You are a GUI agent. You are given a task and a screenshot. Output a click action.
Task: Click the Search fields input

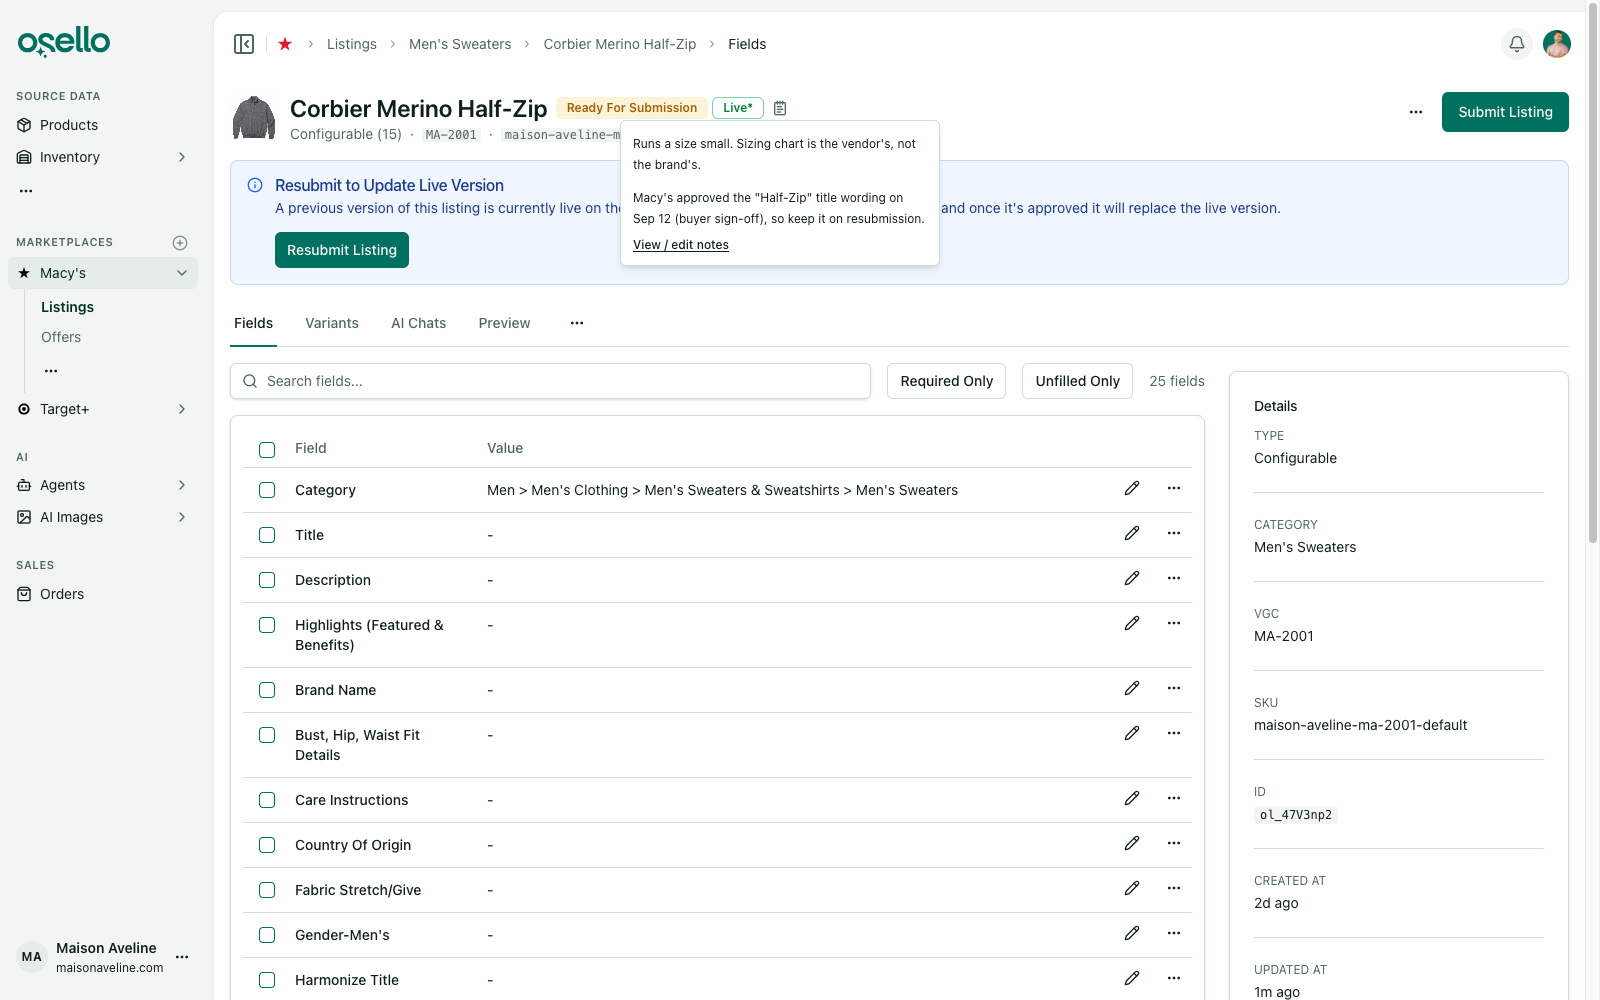tap(550, 381)
